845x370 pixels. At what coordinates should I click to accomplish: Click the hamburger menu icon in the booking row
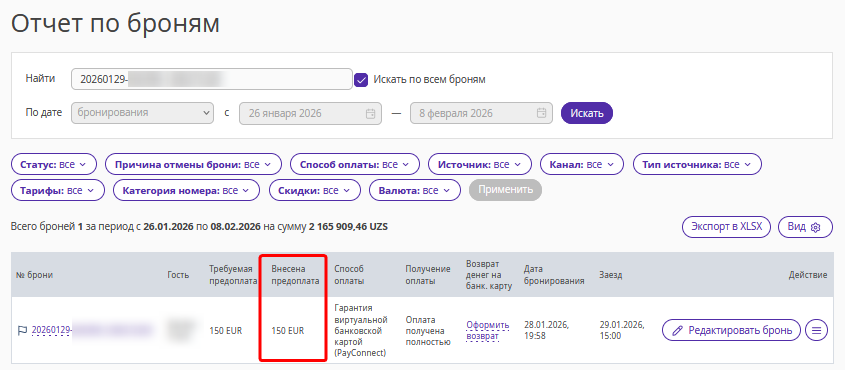816,330
